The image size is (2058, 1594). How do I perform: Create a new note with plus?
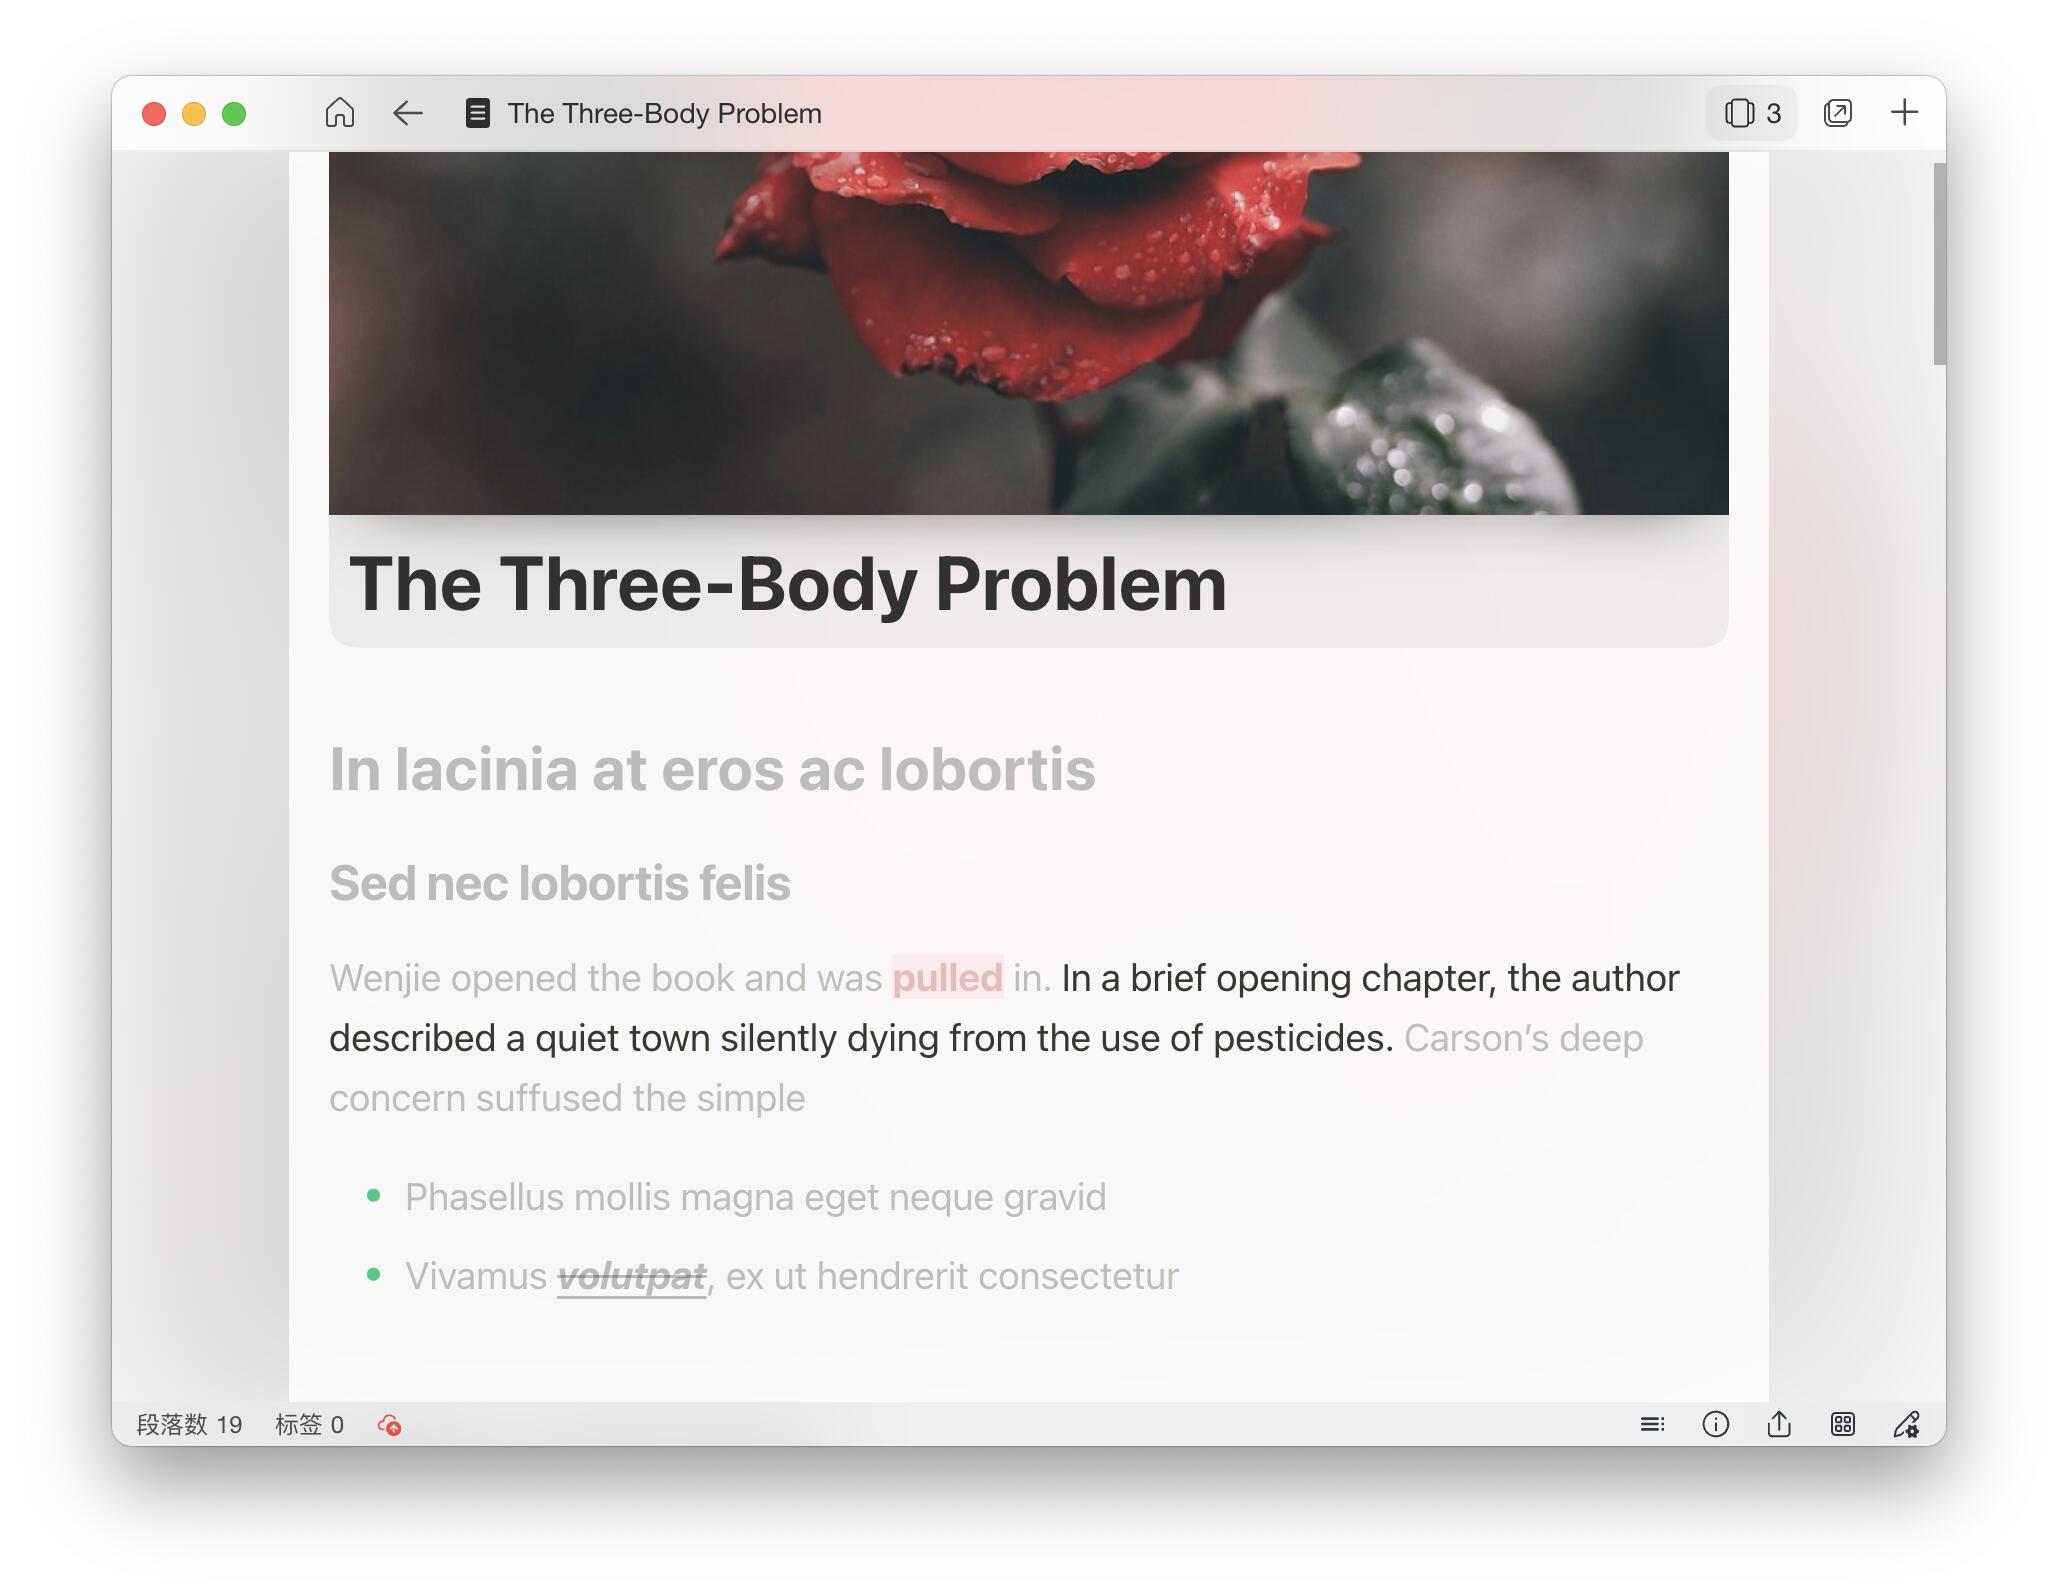[1904, 113]
